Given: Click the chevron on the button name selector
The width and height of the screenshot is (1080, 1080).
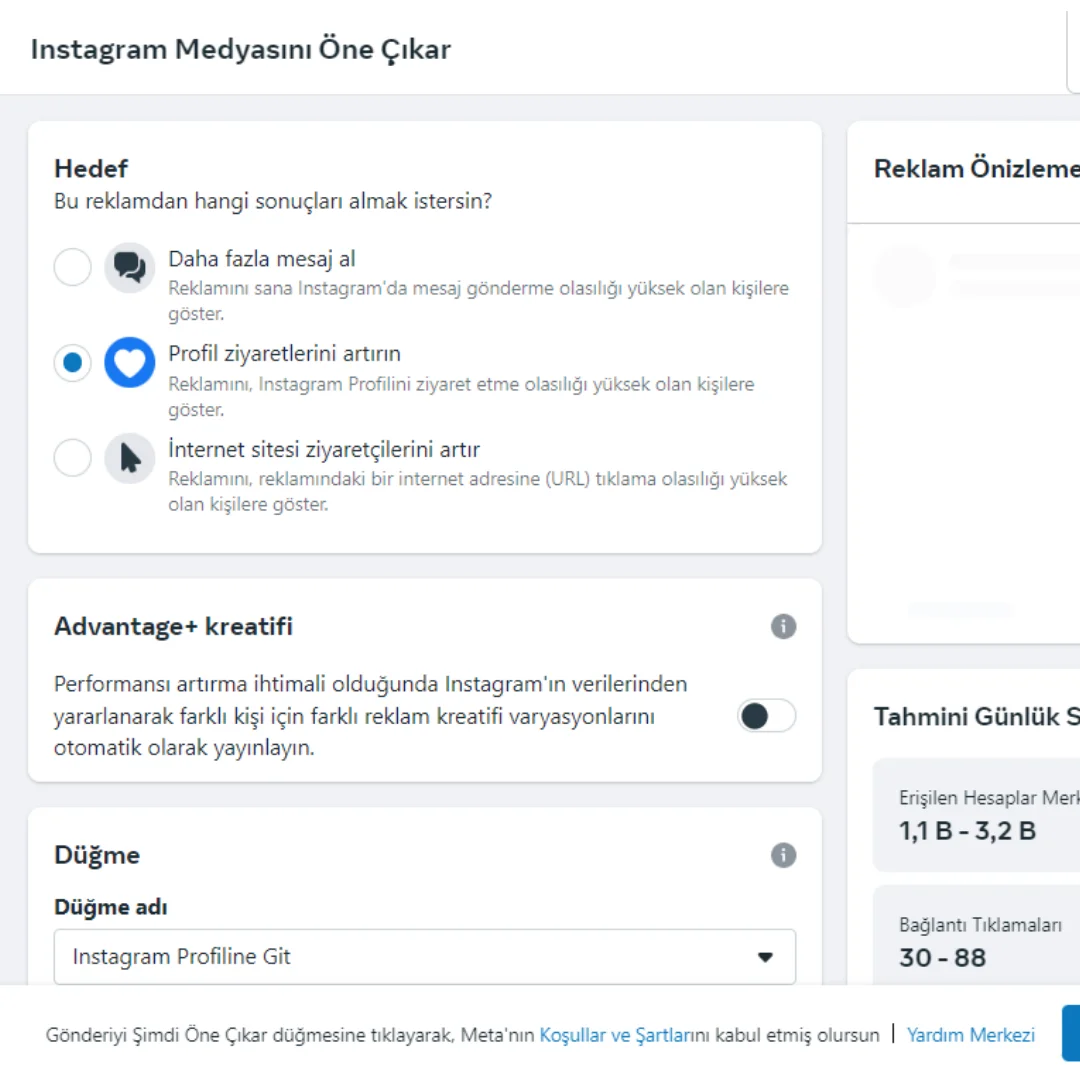Looking at the screenshot, I should (765, 957).
